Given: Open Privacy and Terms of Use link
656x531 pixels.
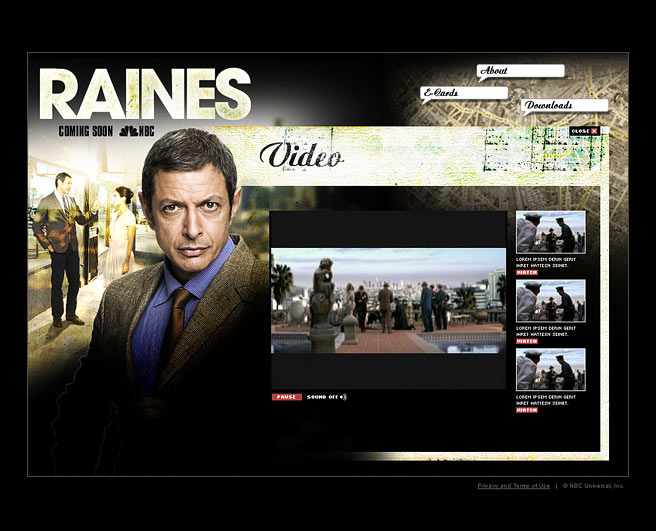Looking at the screenshot, I should tap(514, 486).
